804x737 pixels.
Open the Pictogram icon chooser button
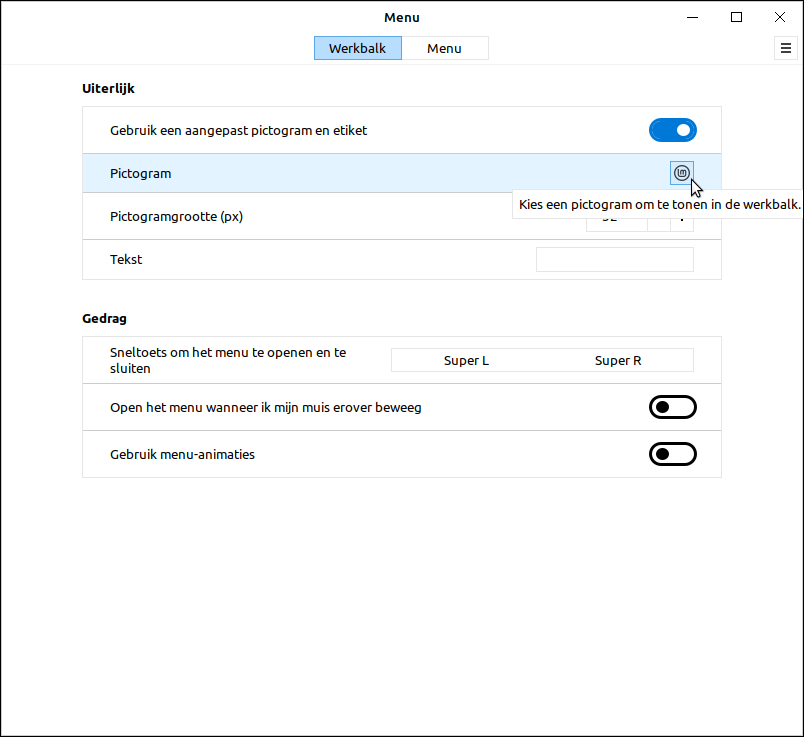point(682,173)
